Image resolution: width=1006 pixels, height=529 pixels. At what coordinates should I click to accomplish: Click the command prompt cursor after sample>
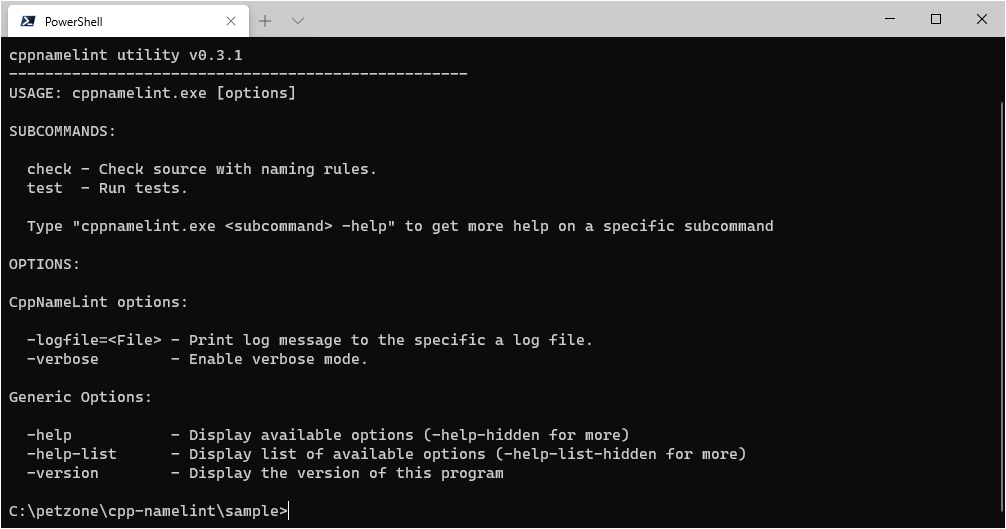coord(289,511)
